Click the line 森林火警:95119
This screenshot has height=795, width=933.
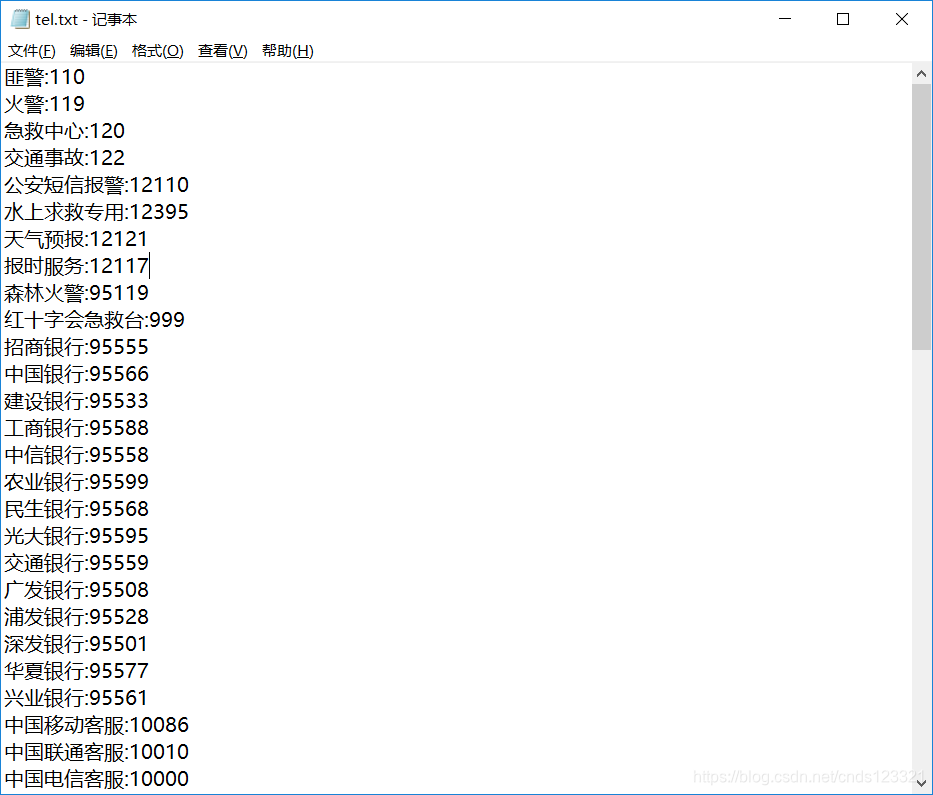tap(76, 293)
